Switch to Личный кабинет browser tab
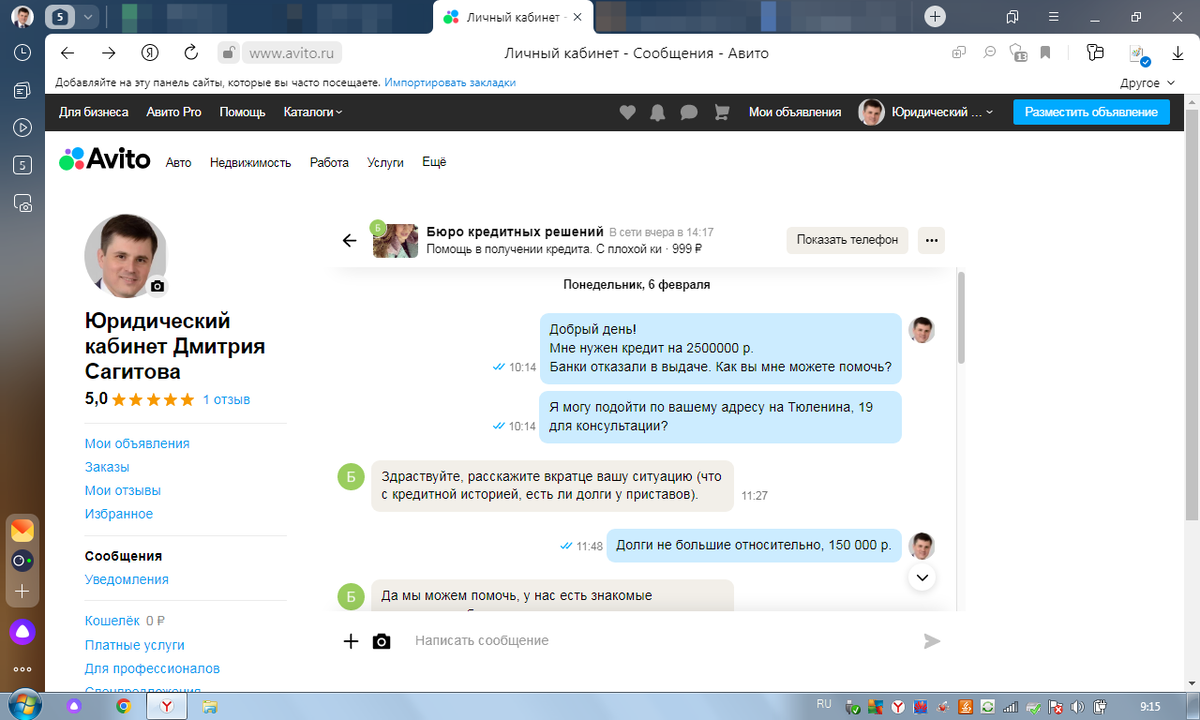1200x720 pixels. 512,16
